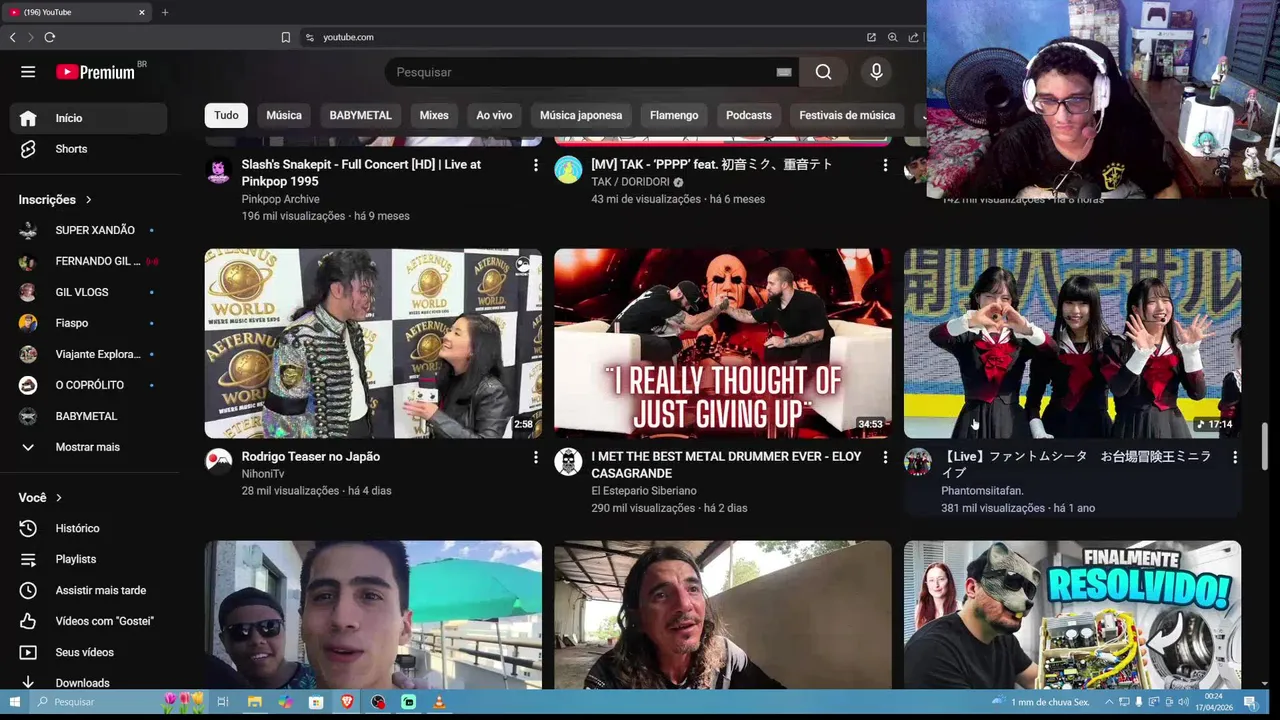Open the Pinkpop Archive channel avatar
Image resolution: width=1280 pixels, height=720 pixels.
[x=218, y=169]
